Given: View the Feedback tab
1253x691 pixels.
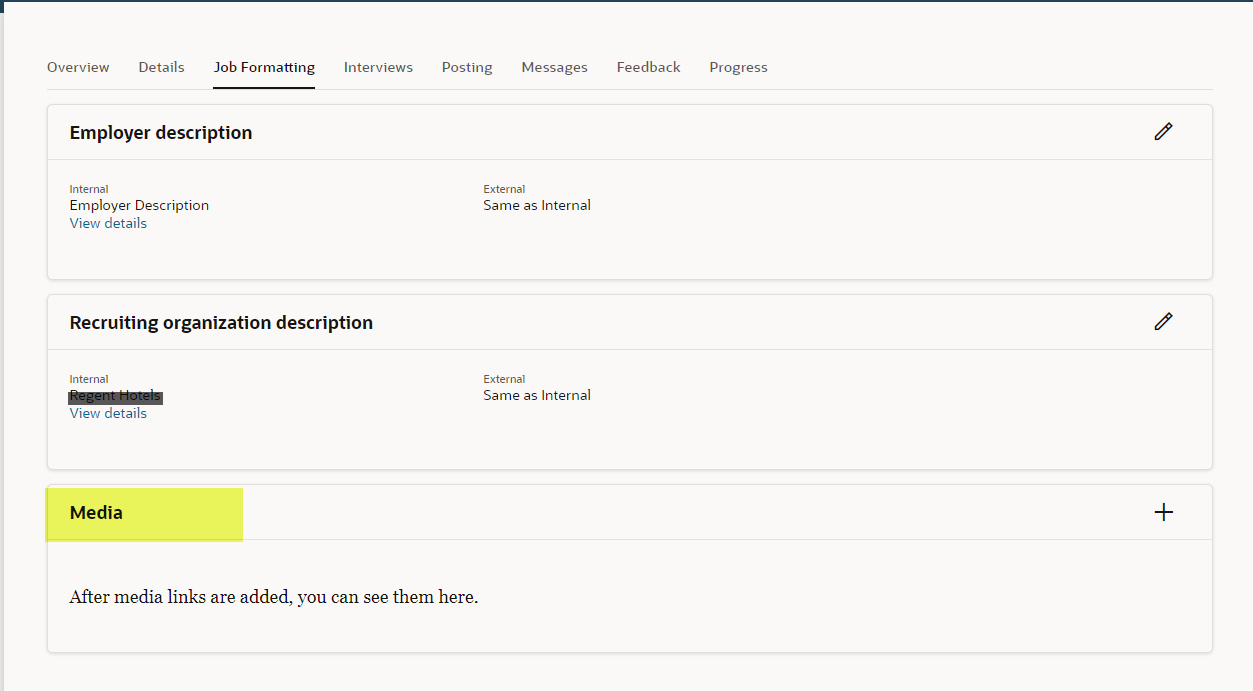Looking at the screenshot, I should coord(648,67).
